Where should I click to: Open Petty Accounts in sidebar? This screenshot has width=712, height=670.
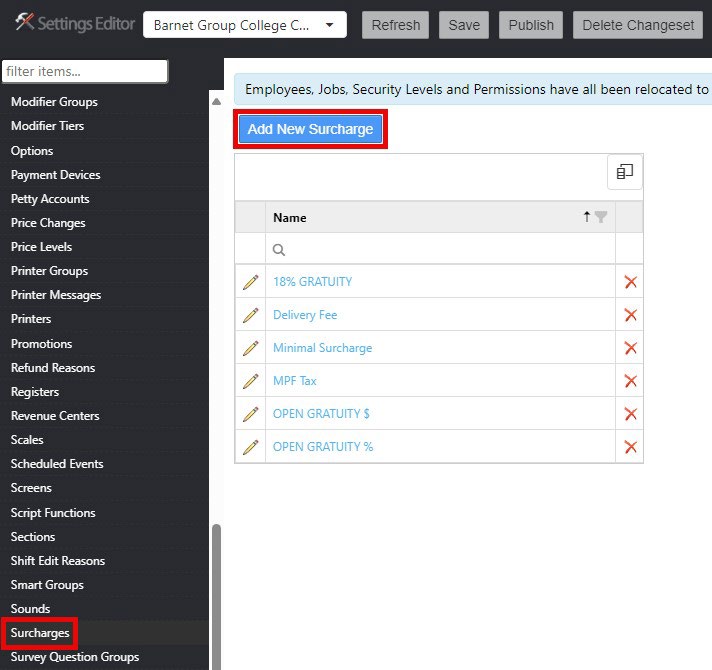tap(50, 199)
